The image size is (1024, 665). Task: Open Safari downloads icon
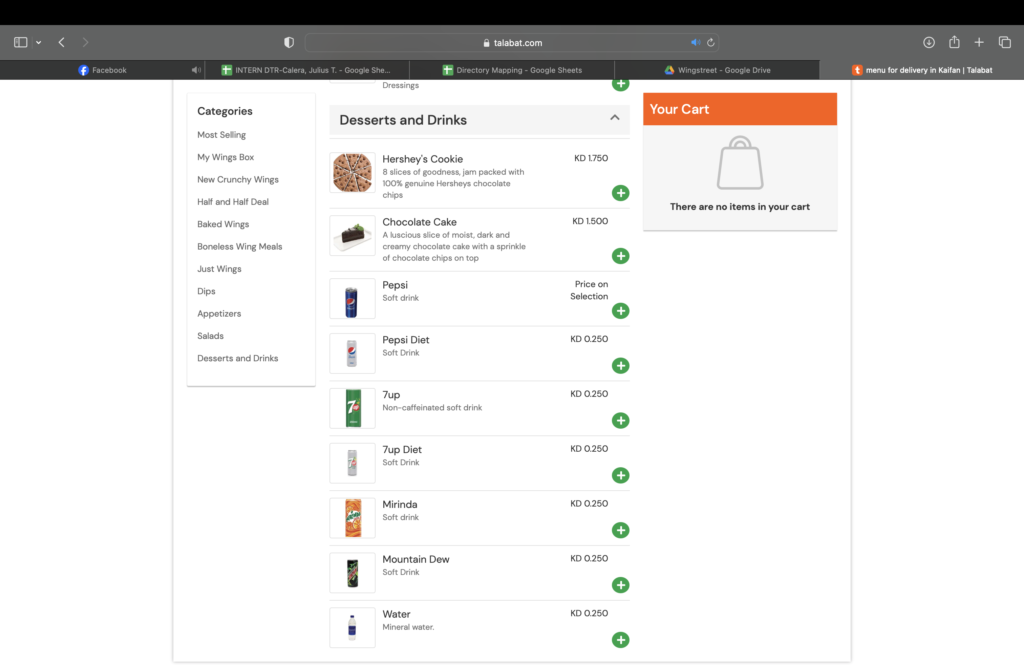point(928,42)
